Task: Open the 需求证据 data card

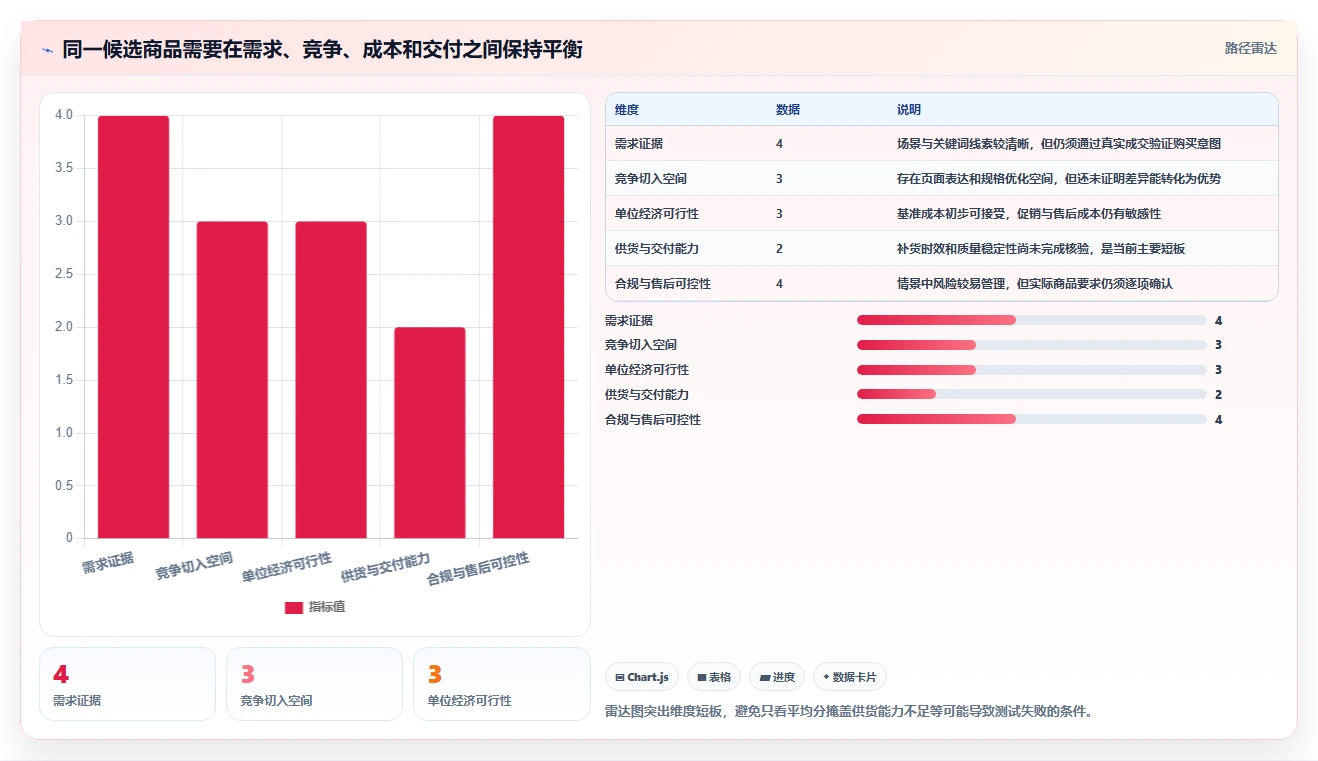Action: 127,684
